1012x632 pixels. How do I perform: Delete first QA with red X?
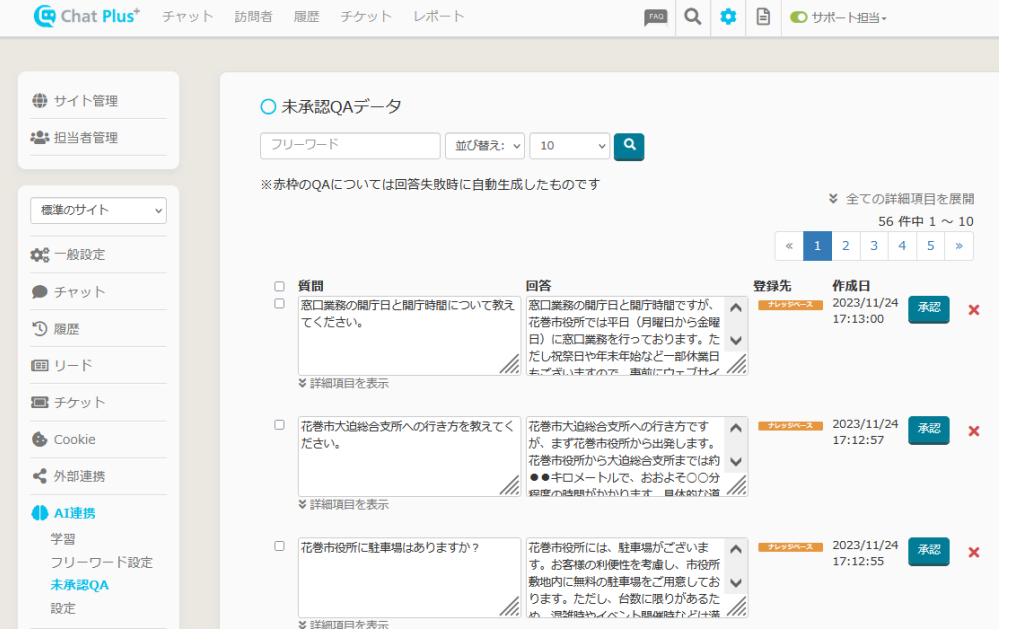pyautogui.click(x=973, y=310)
